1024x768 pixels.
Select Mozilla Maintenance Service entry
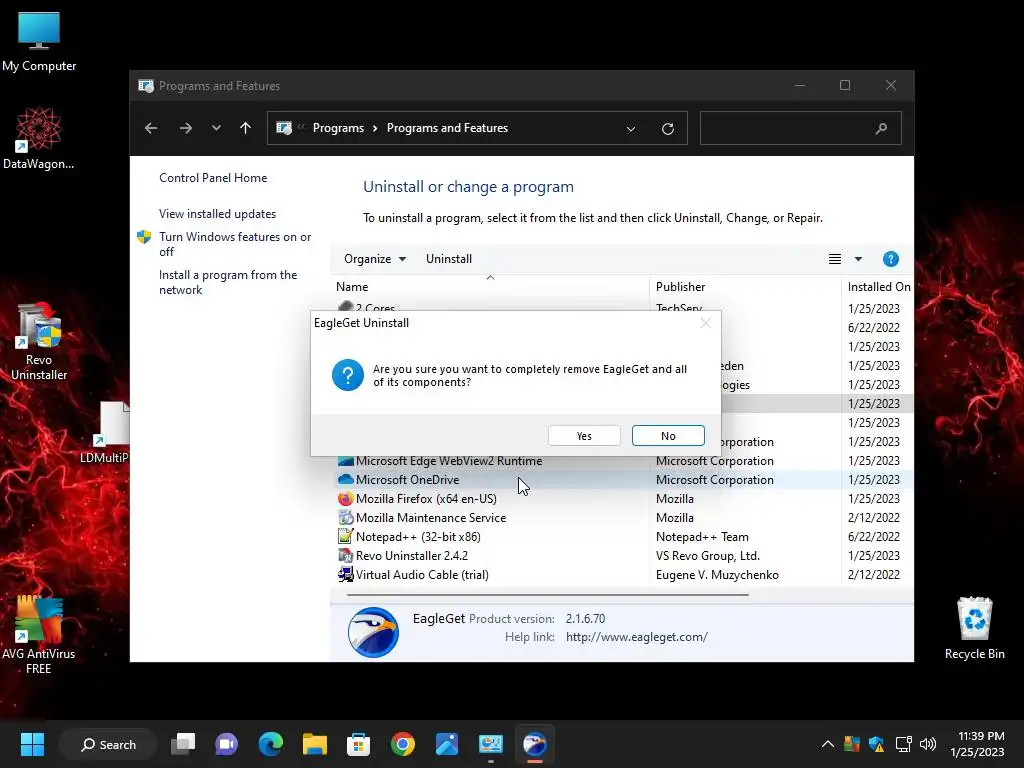[x=624, y=517]
